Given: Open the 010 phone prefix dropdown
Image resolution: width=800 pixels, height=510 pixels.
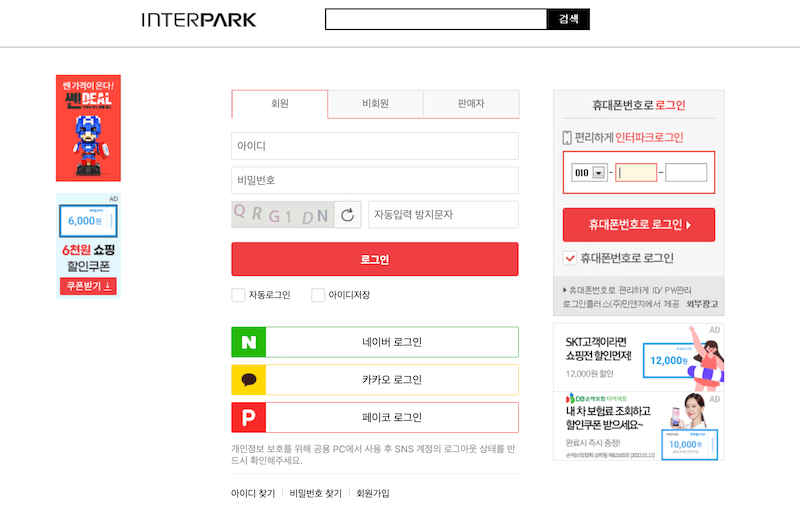Looking at the screenshot, I should 589,173.
